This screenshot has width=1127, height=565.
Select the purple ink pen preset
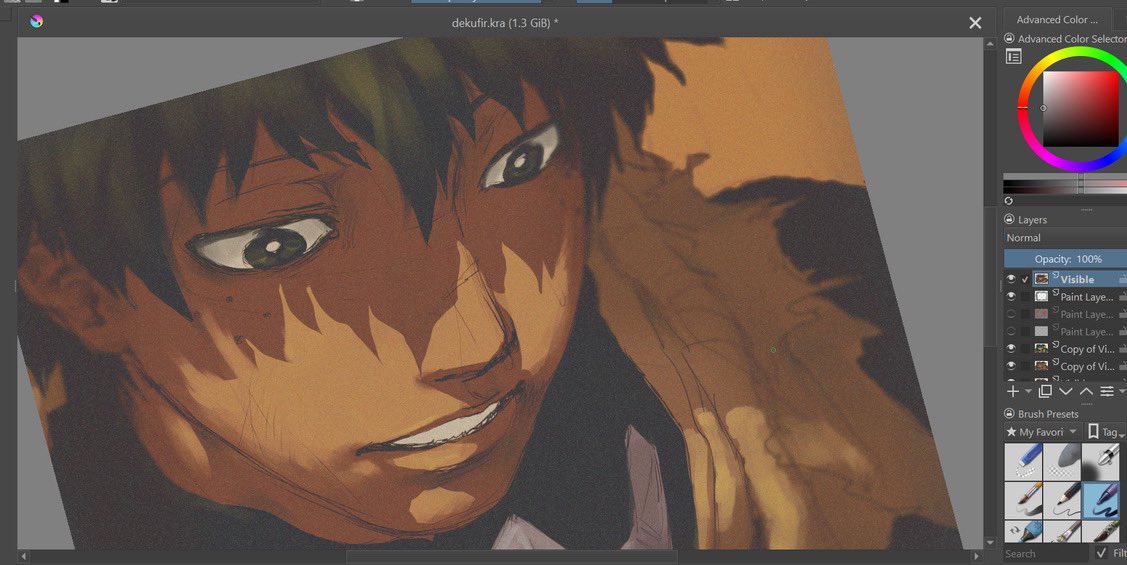pyautogui.click(x=1100, y=499)
